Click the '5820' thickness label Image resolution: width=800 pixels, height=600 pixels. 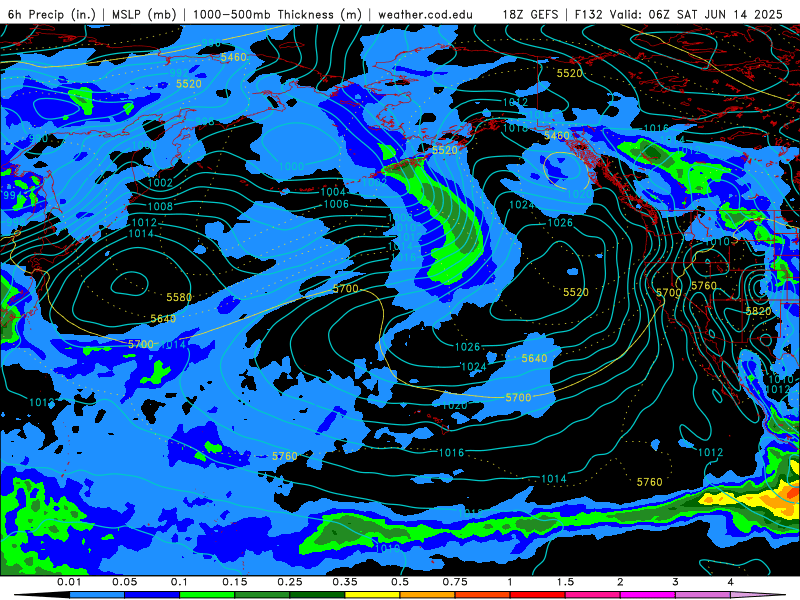coord(758,311)
